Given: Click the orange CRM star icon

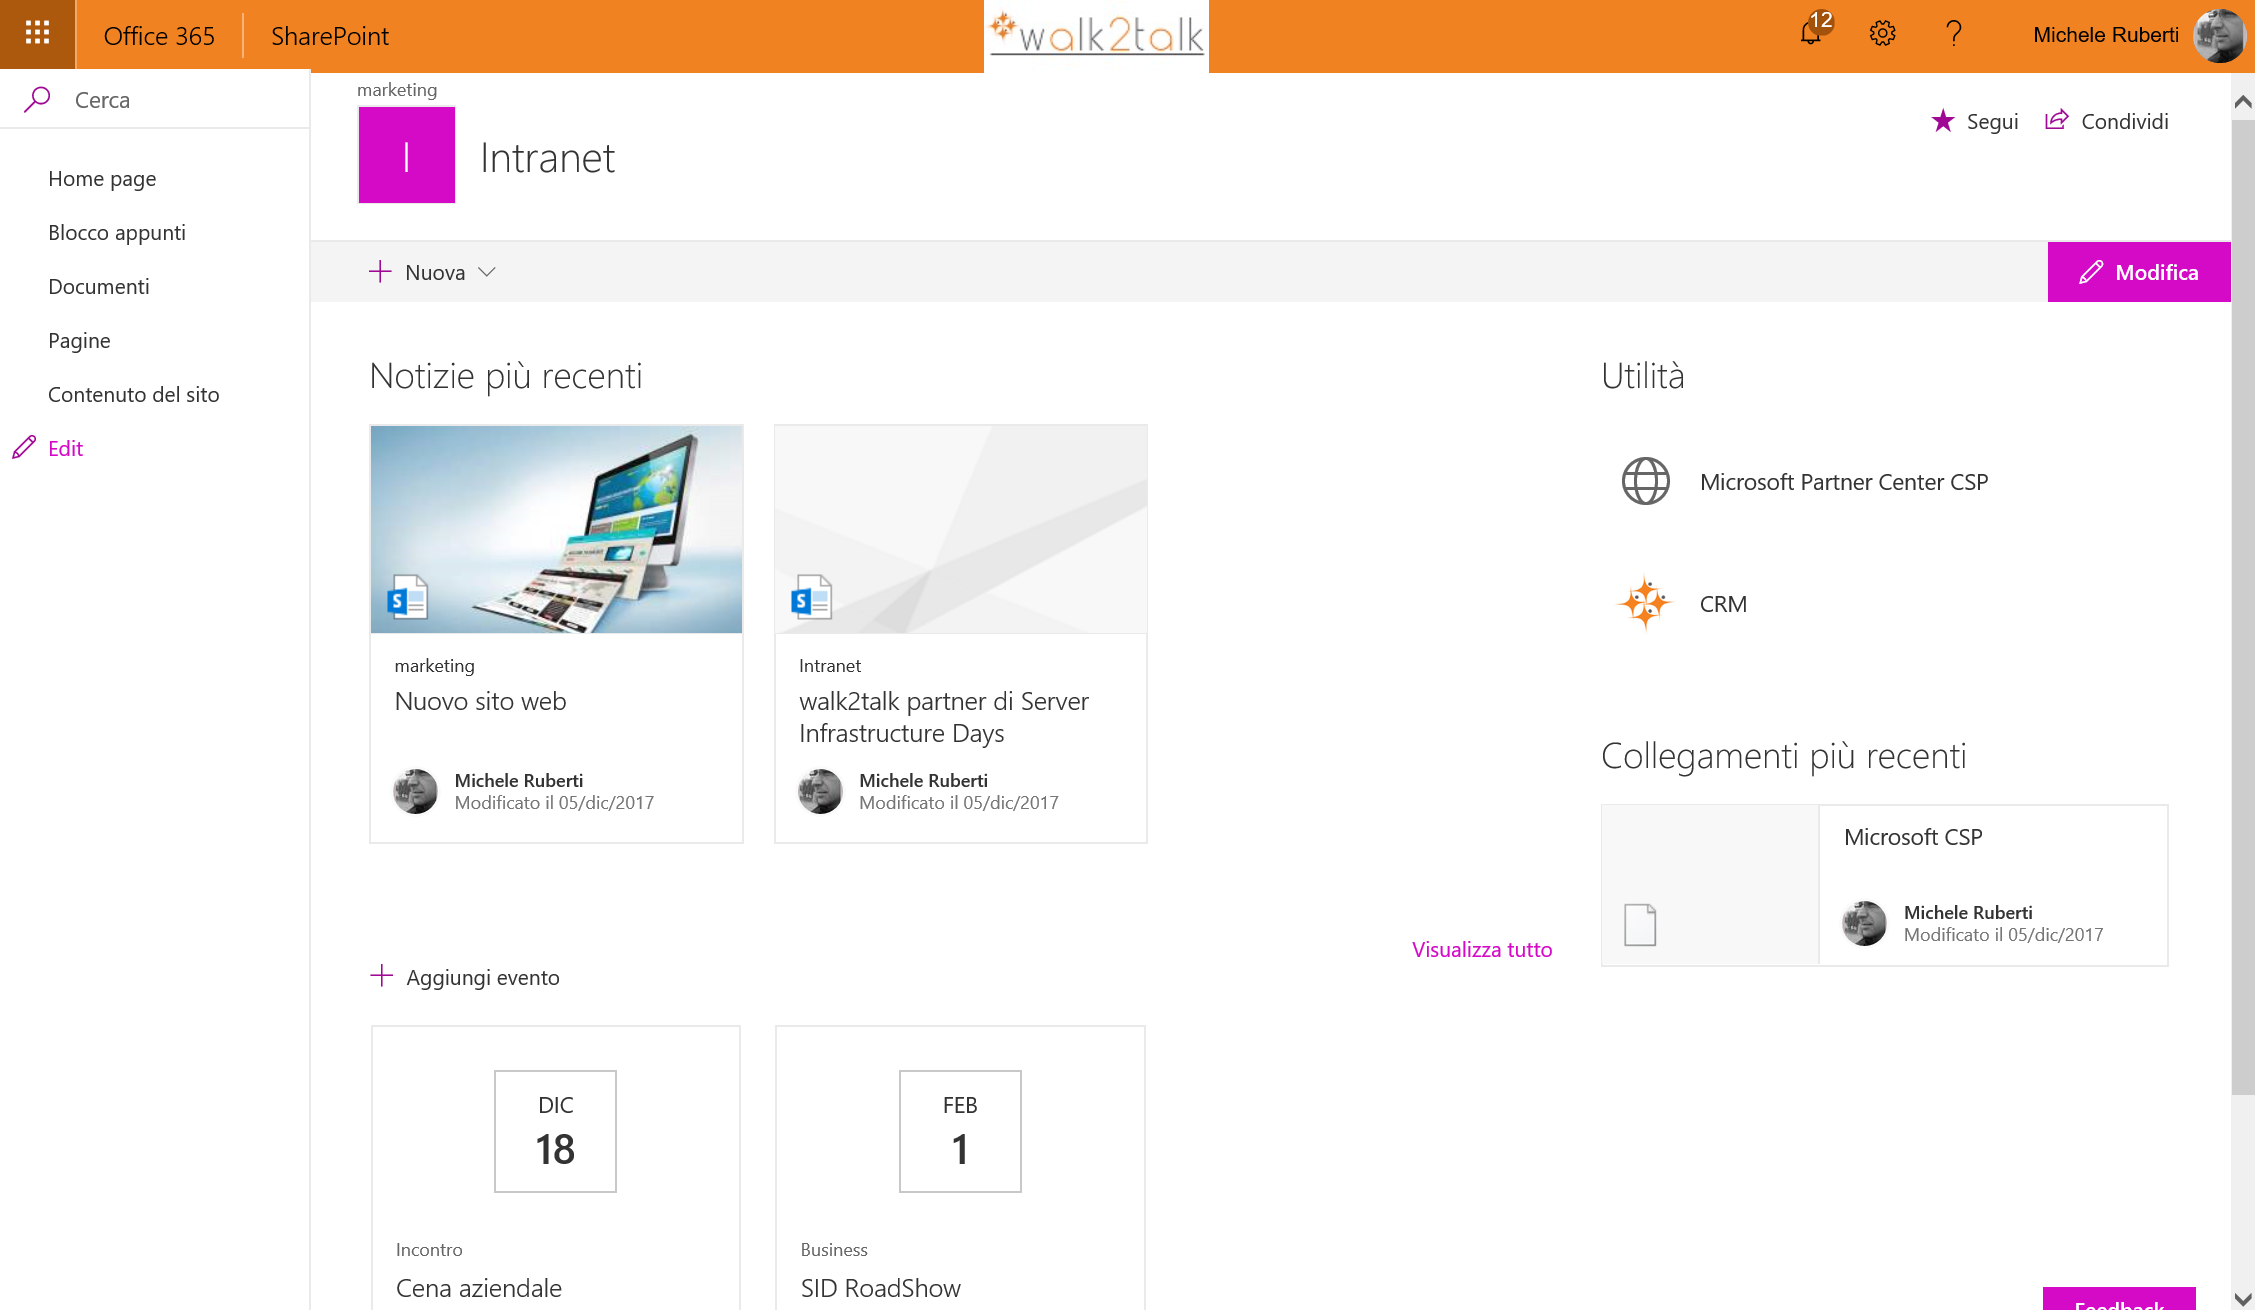Looking at the screenshot, I should (x=1645, y=603).
